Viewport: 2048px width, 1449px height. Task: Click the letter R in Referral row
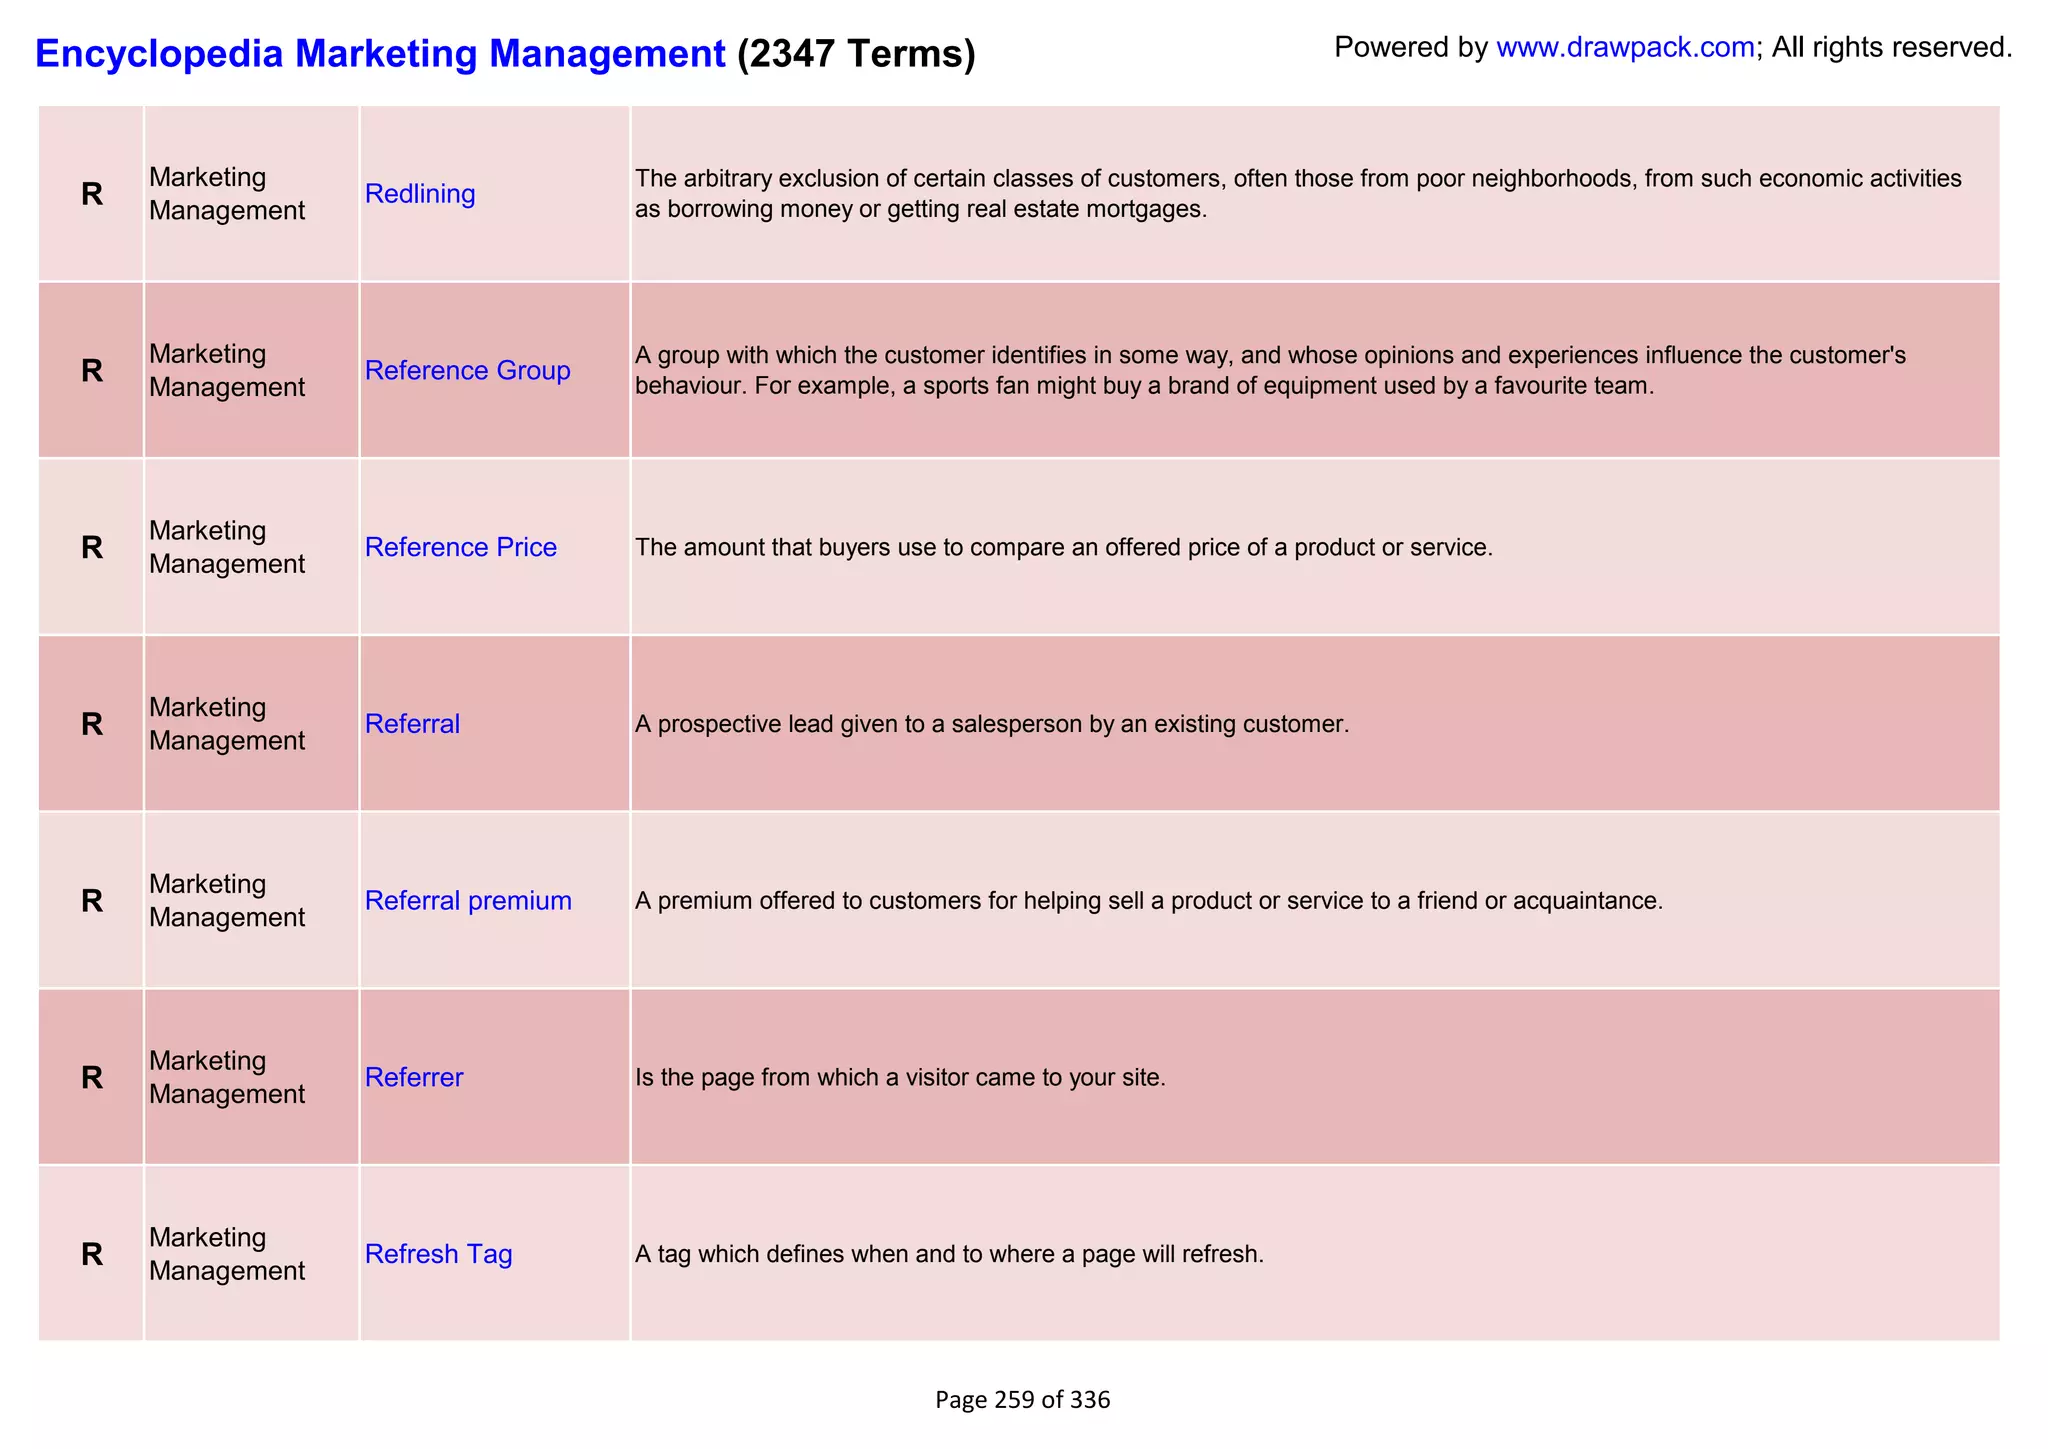point(92,724)
